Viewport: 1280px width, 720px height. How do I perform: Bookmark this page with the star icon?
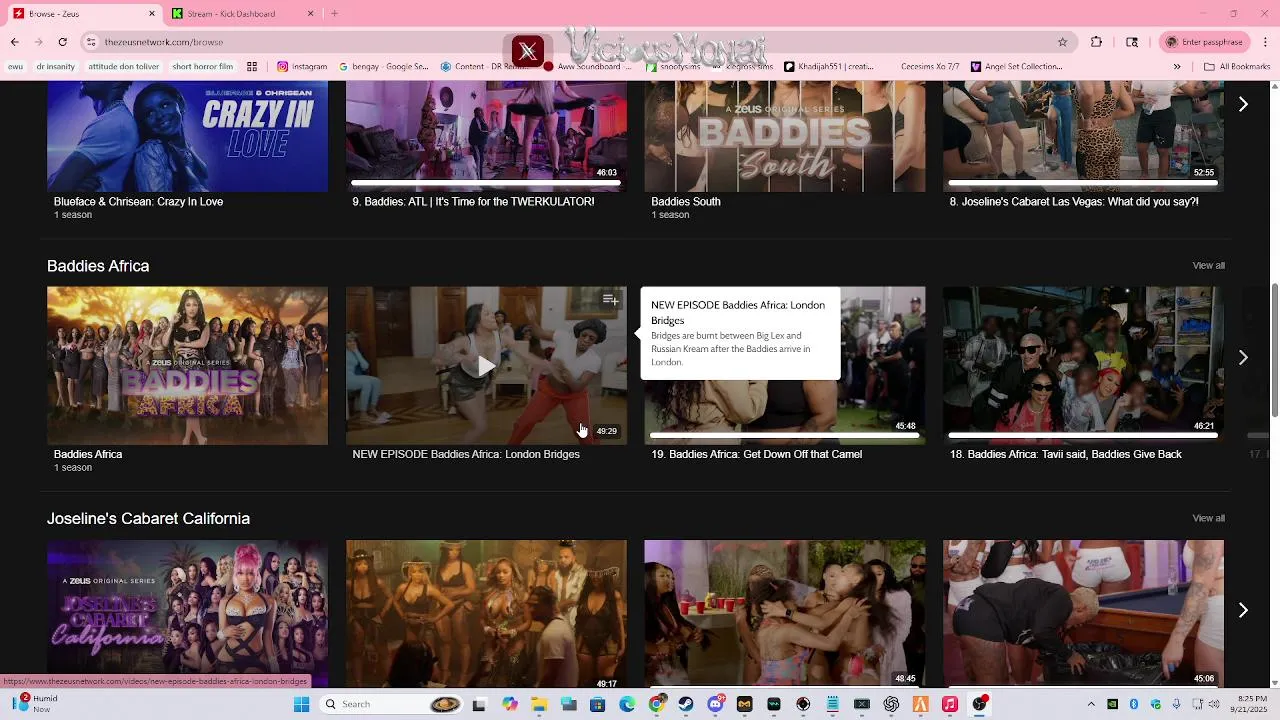[x=1062, y=42]
